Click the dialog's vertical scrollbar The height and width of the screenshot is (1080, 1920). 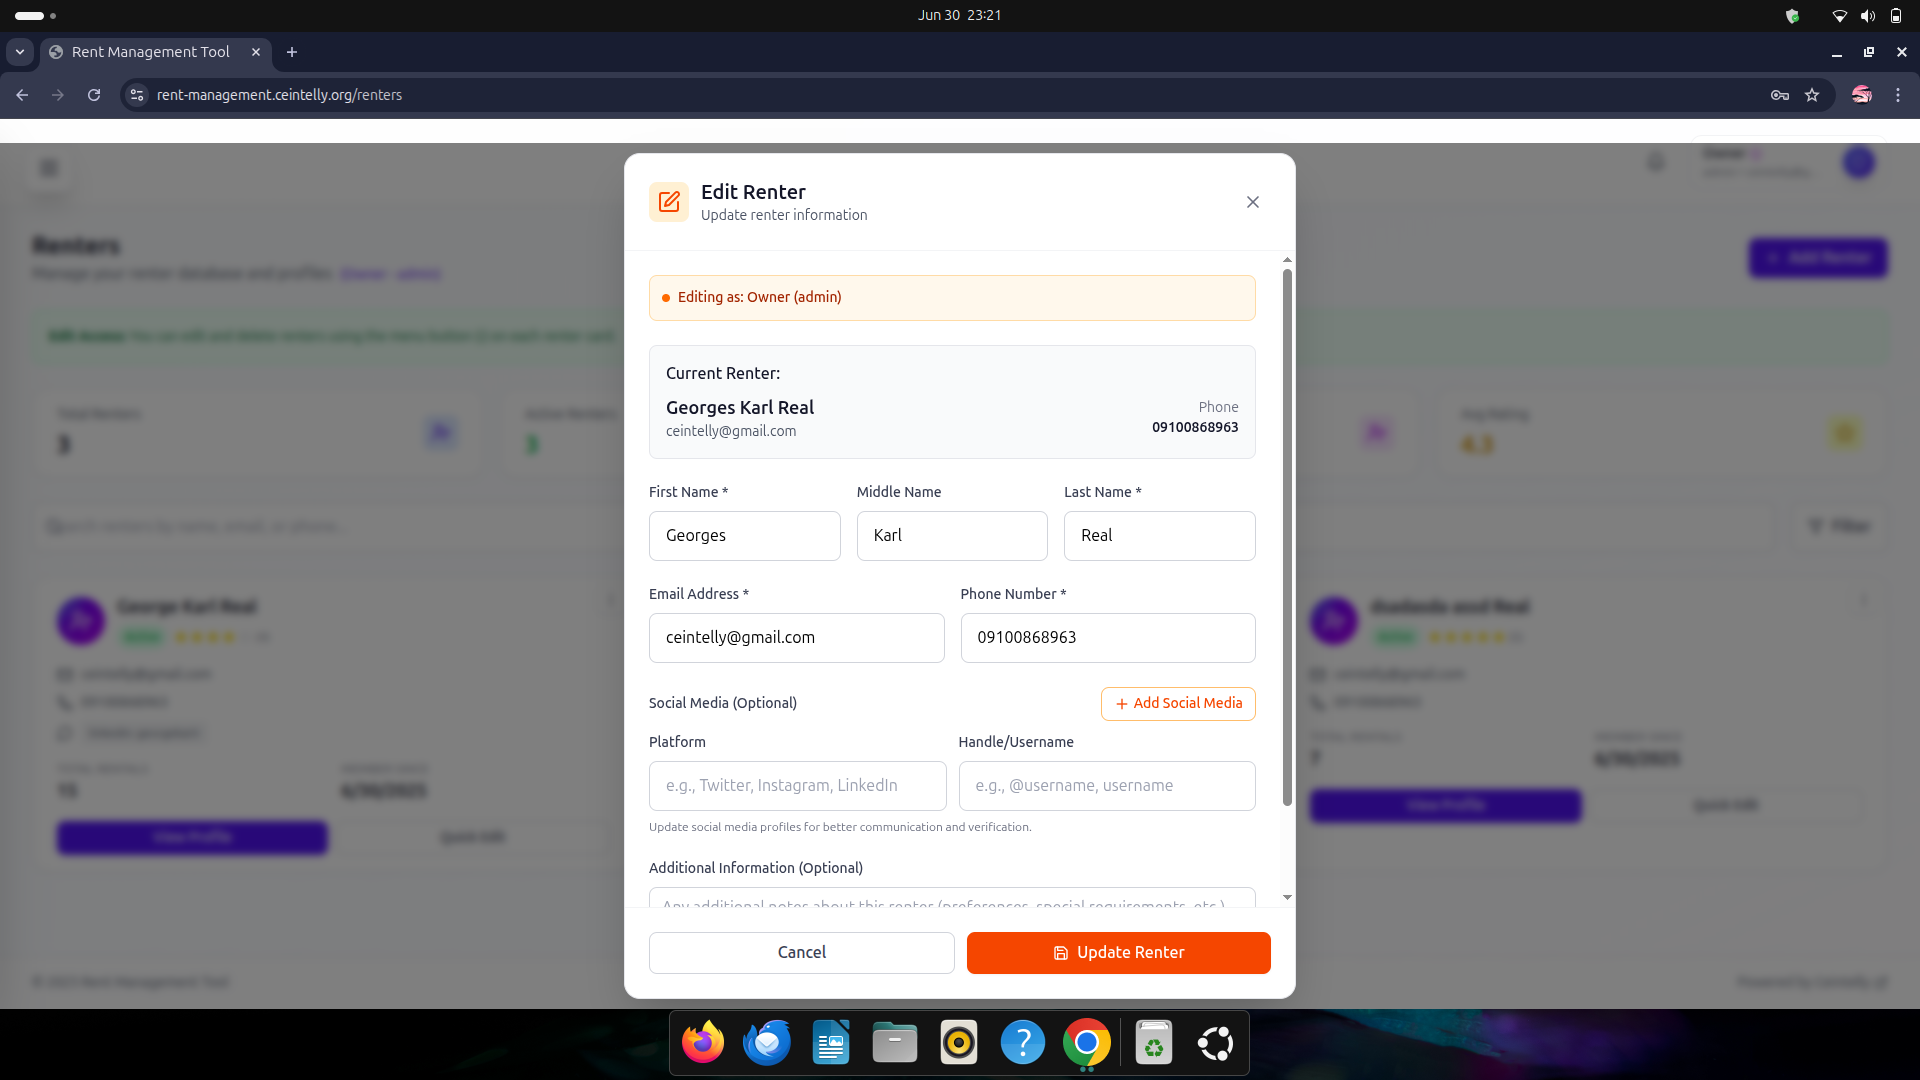pos(1287,540)
